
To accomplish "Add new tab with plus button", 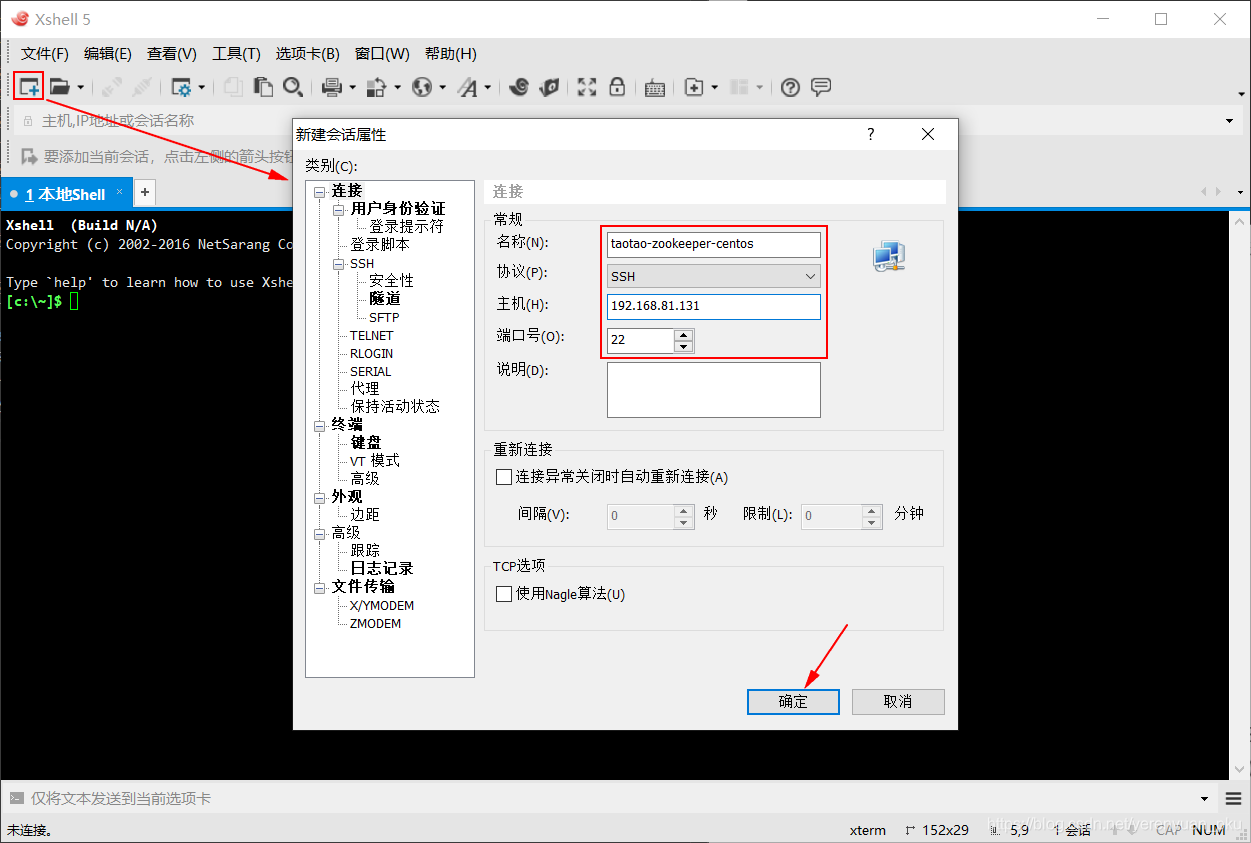I will click(x=145, y=192).
